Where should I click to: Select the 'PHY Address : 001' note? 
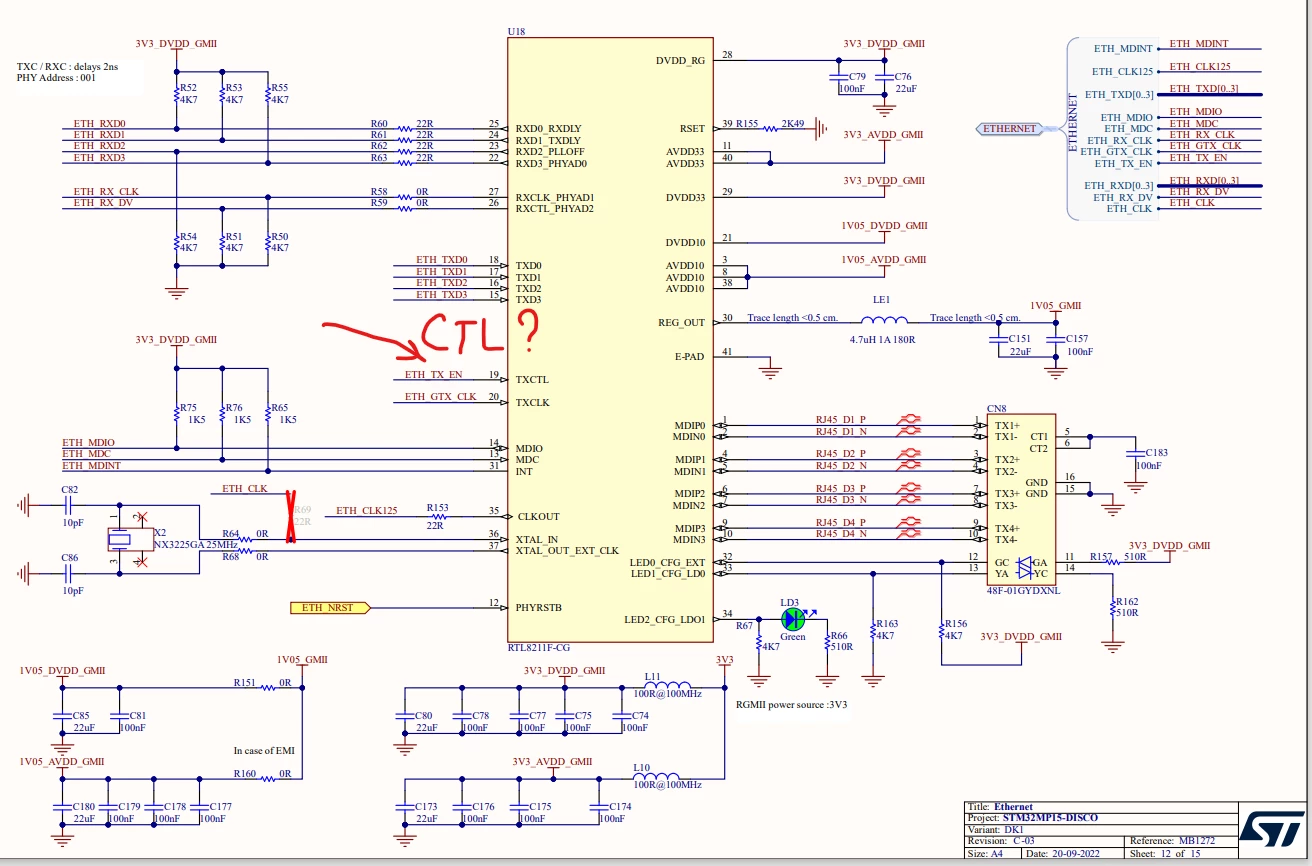coord(56,78)
